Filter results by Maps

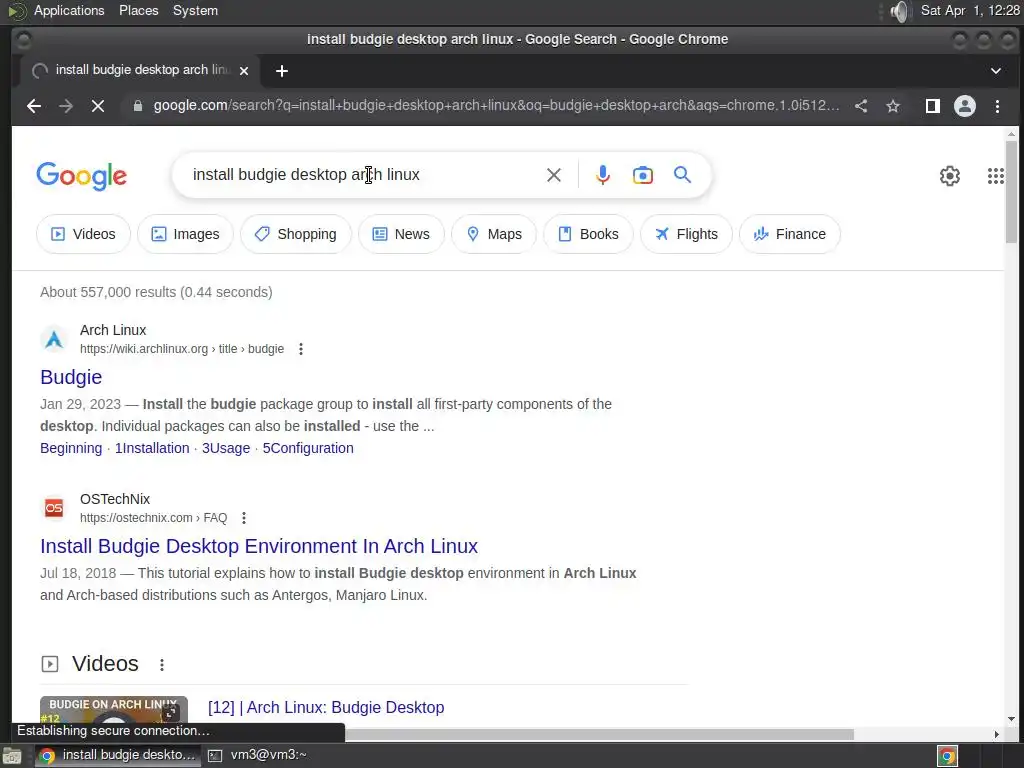click(494, 234)
